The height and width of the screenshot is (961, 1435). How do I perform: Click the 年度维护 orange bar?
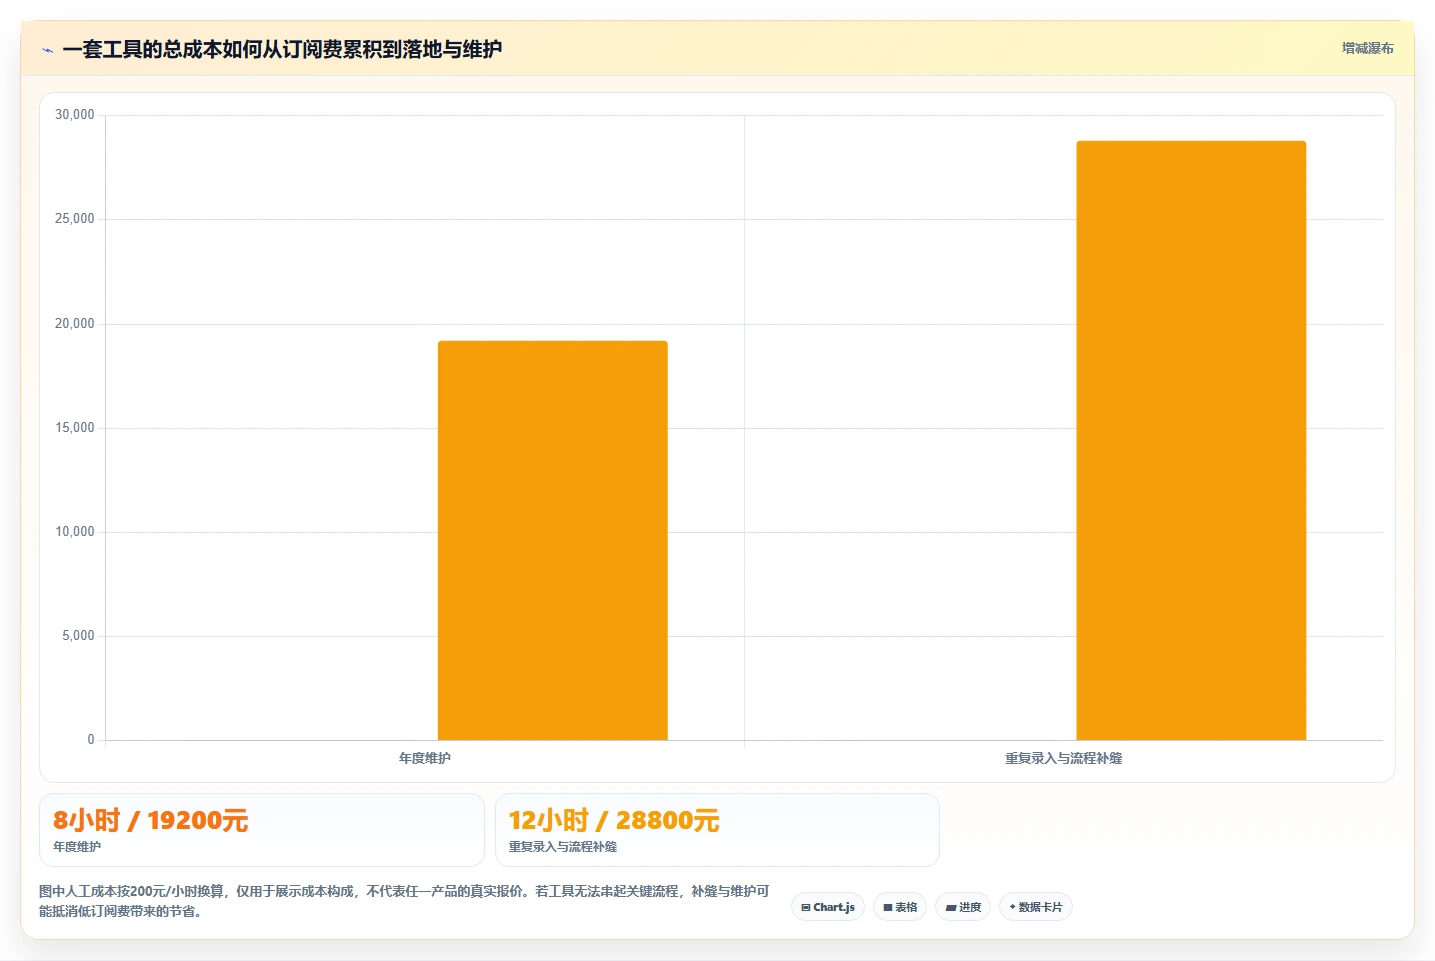(553, 540)
